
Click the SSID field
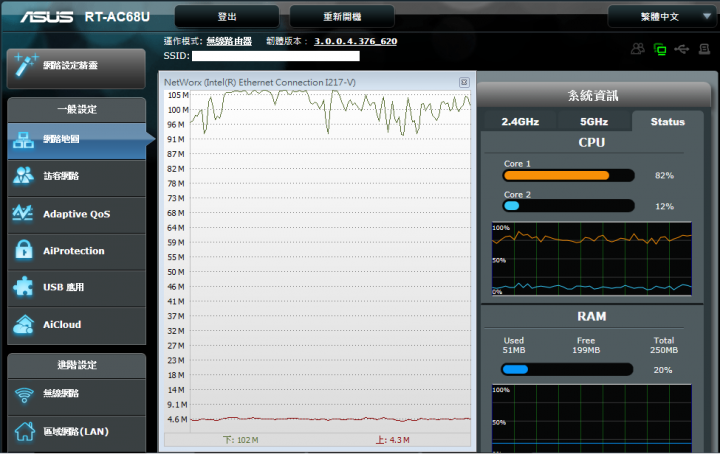click(x=276, y=56)
